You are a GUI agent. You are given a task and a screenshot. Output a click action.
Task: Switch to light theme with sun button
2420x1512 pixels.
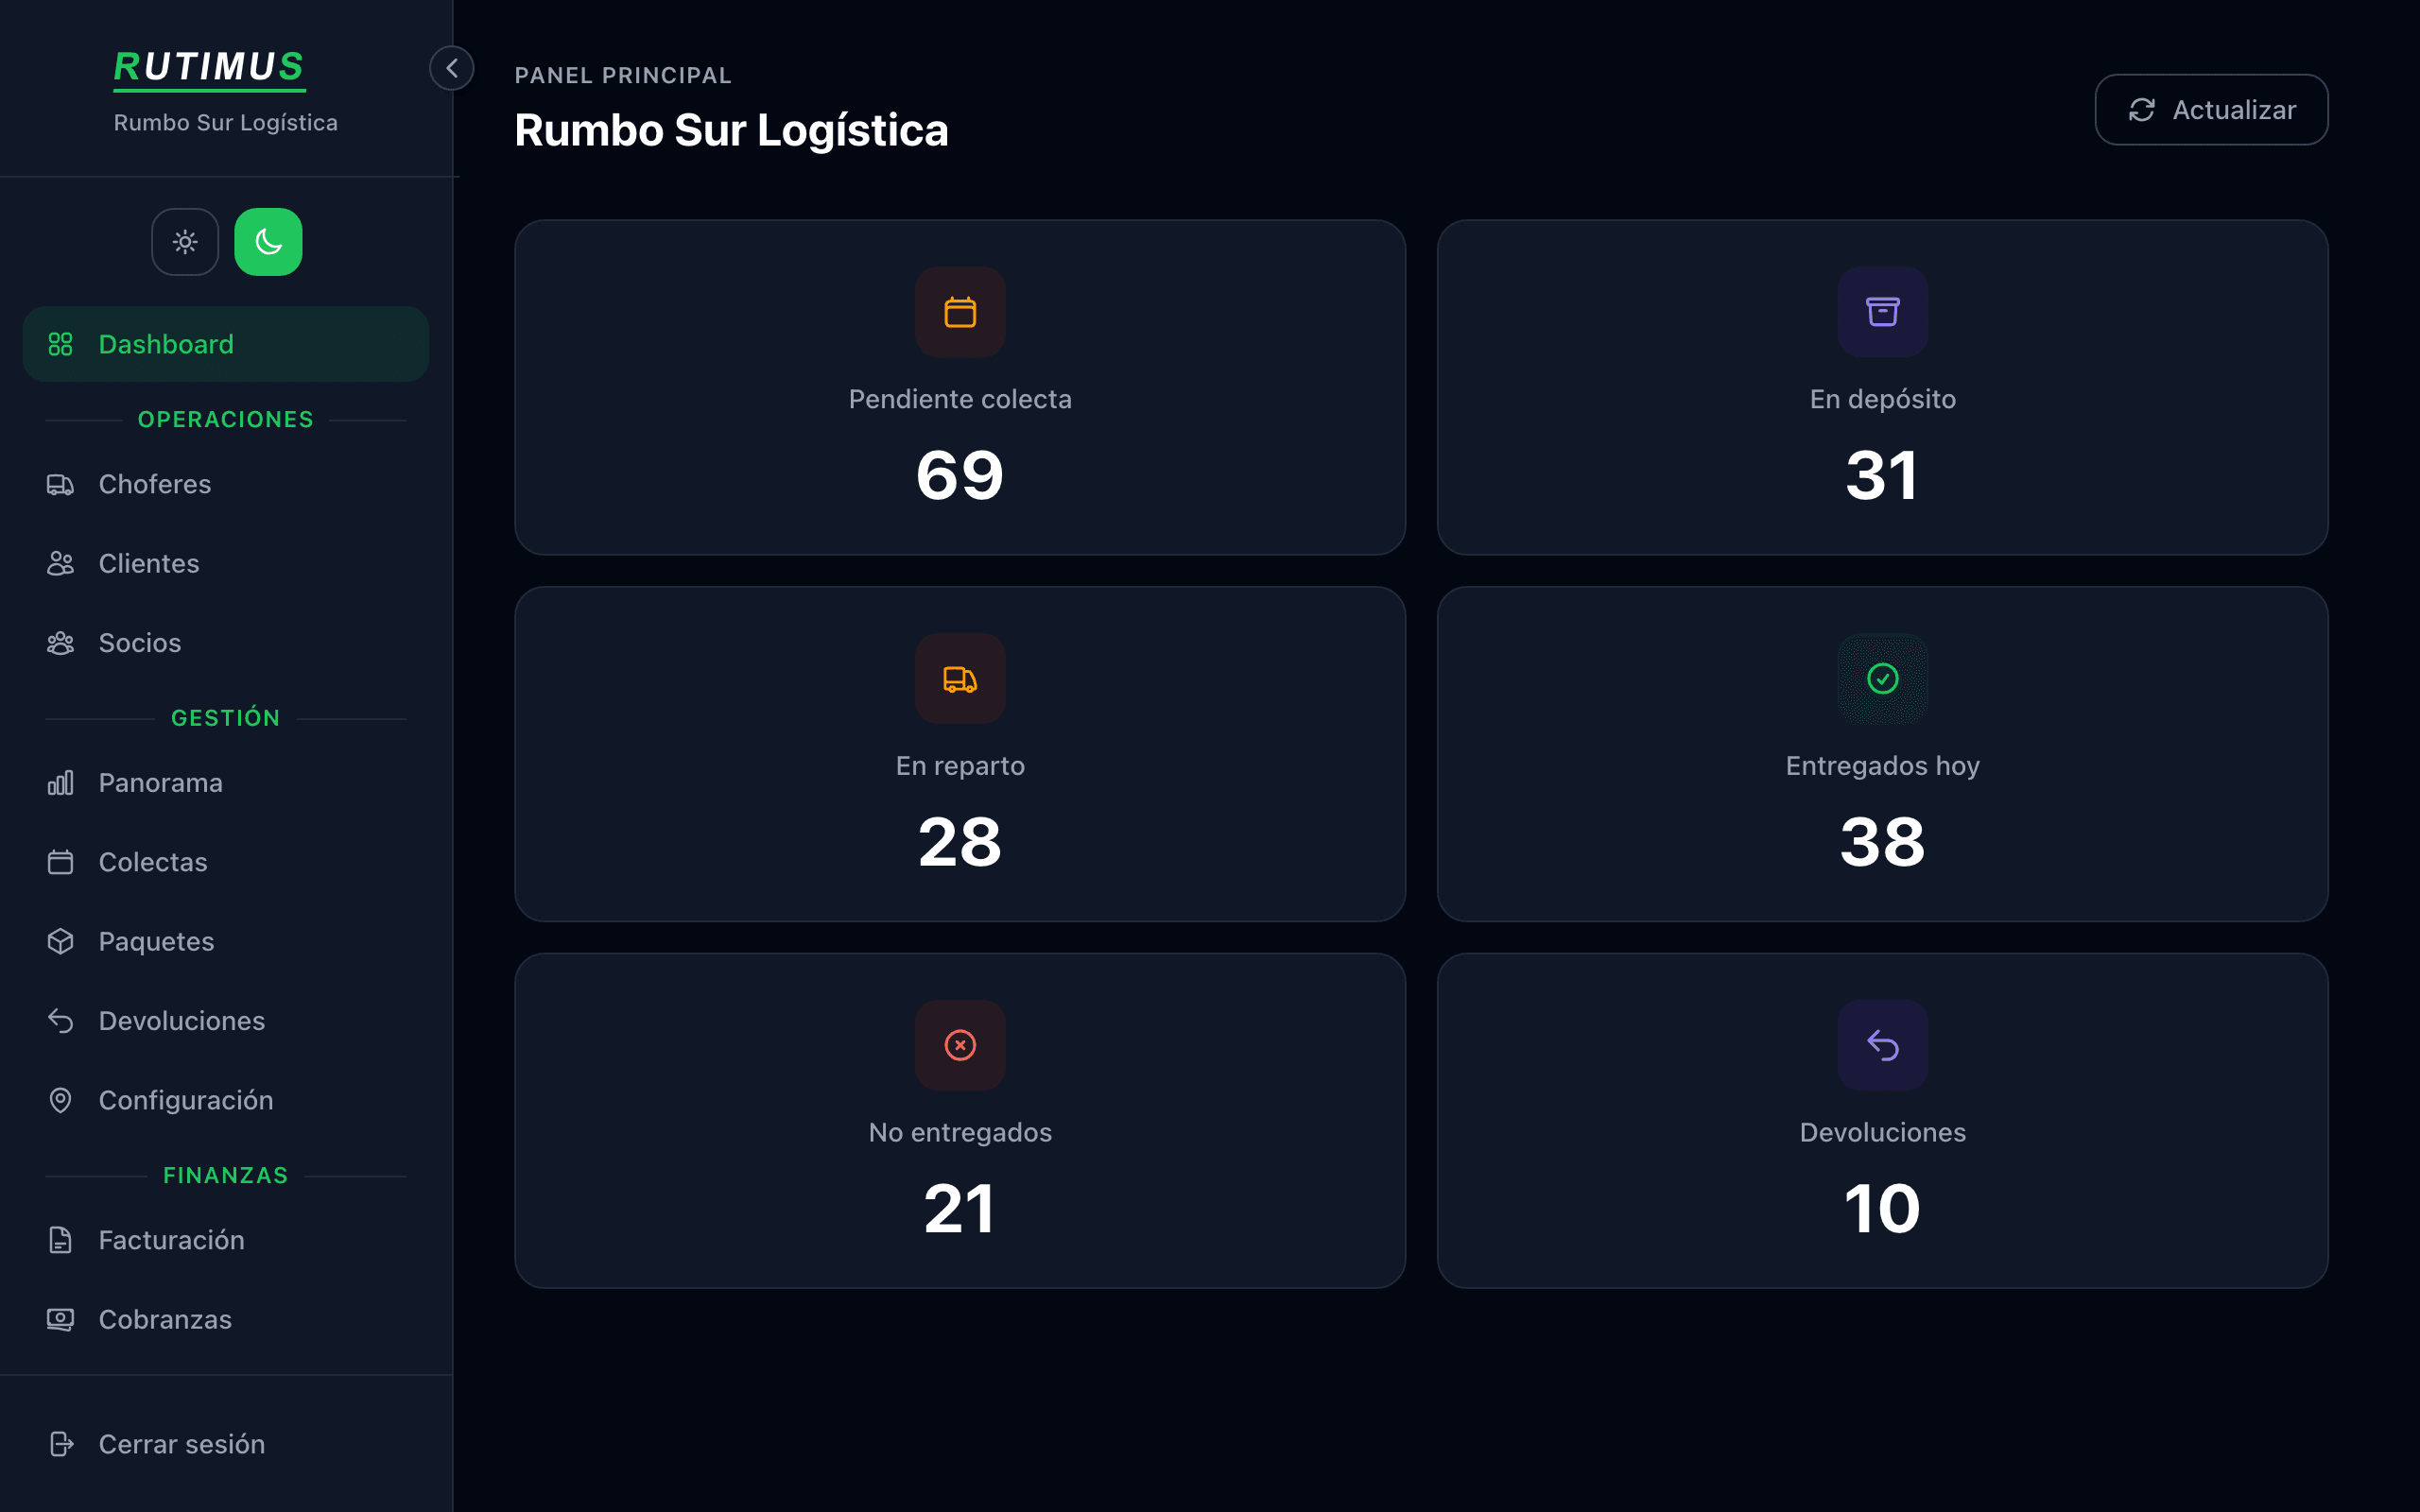point(185,242)
